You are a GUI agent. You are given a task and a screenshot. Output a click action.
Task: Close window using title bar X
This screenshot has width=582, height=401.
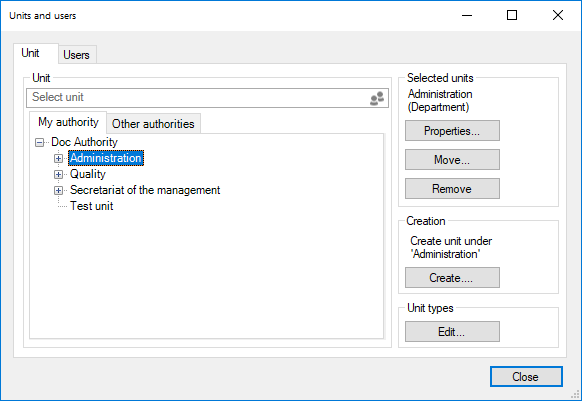pyautogui.click(x=558, y=15)
